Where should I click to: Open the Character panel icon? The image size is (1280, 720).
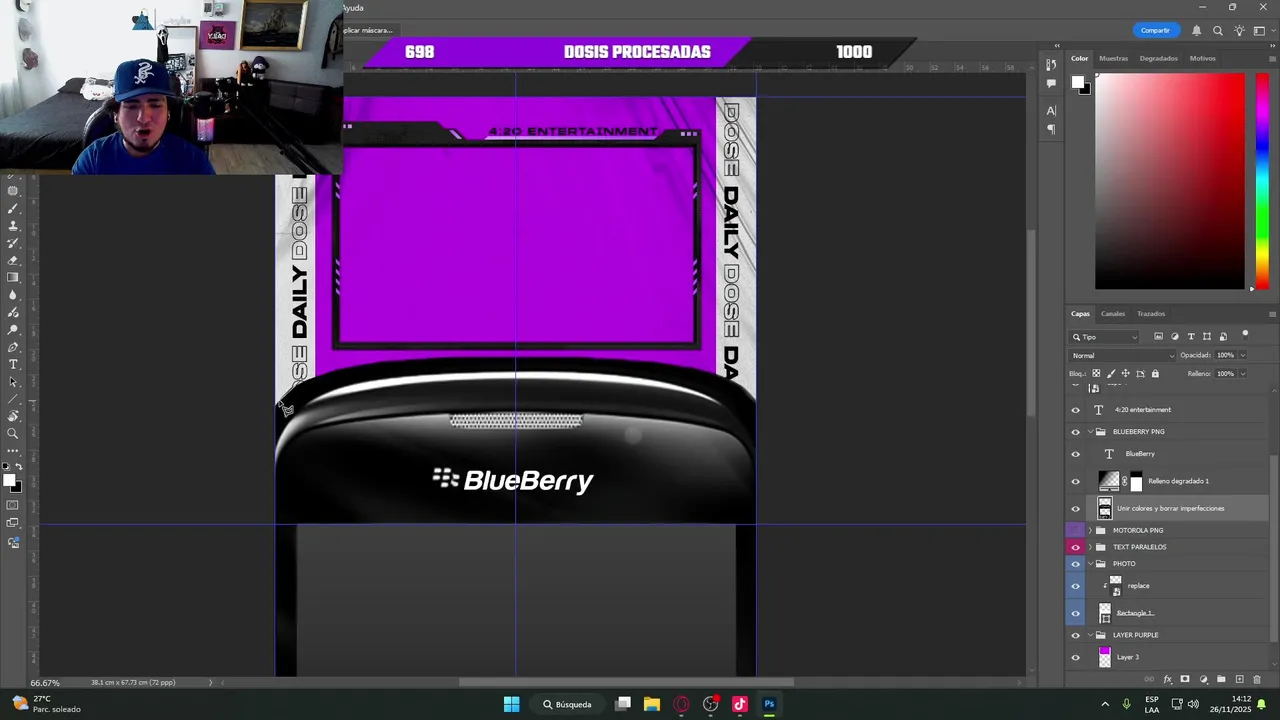(x=1051, y=110)
